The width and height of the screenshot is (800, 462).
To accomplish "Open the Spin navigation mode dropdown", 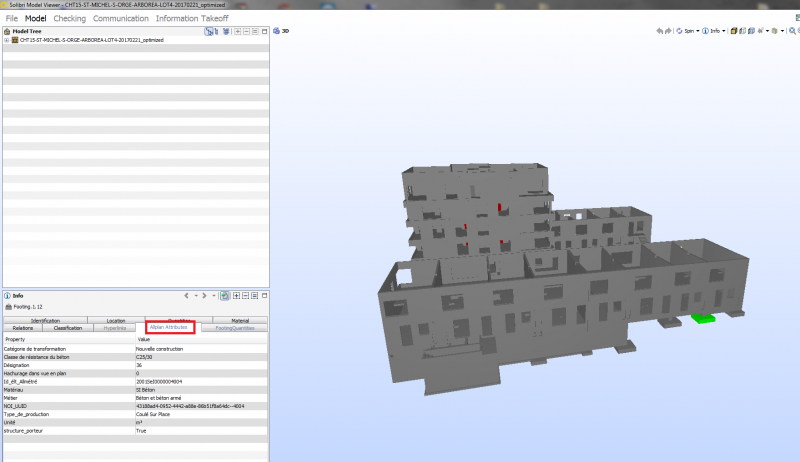I will click(x=697, y=31).
